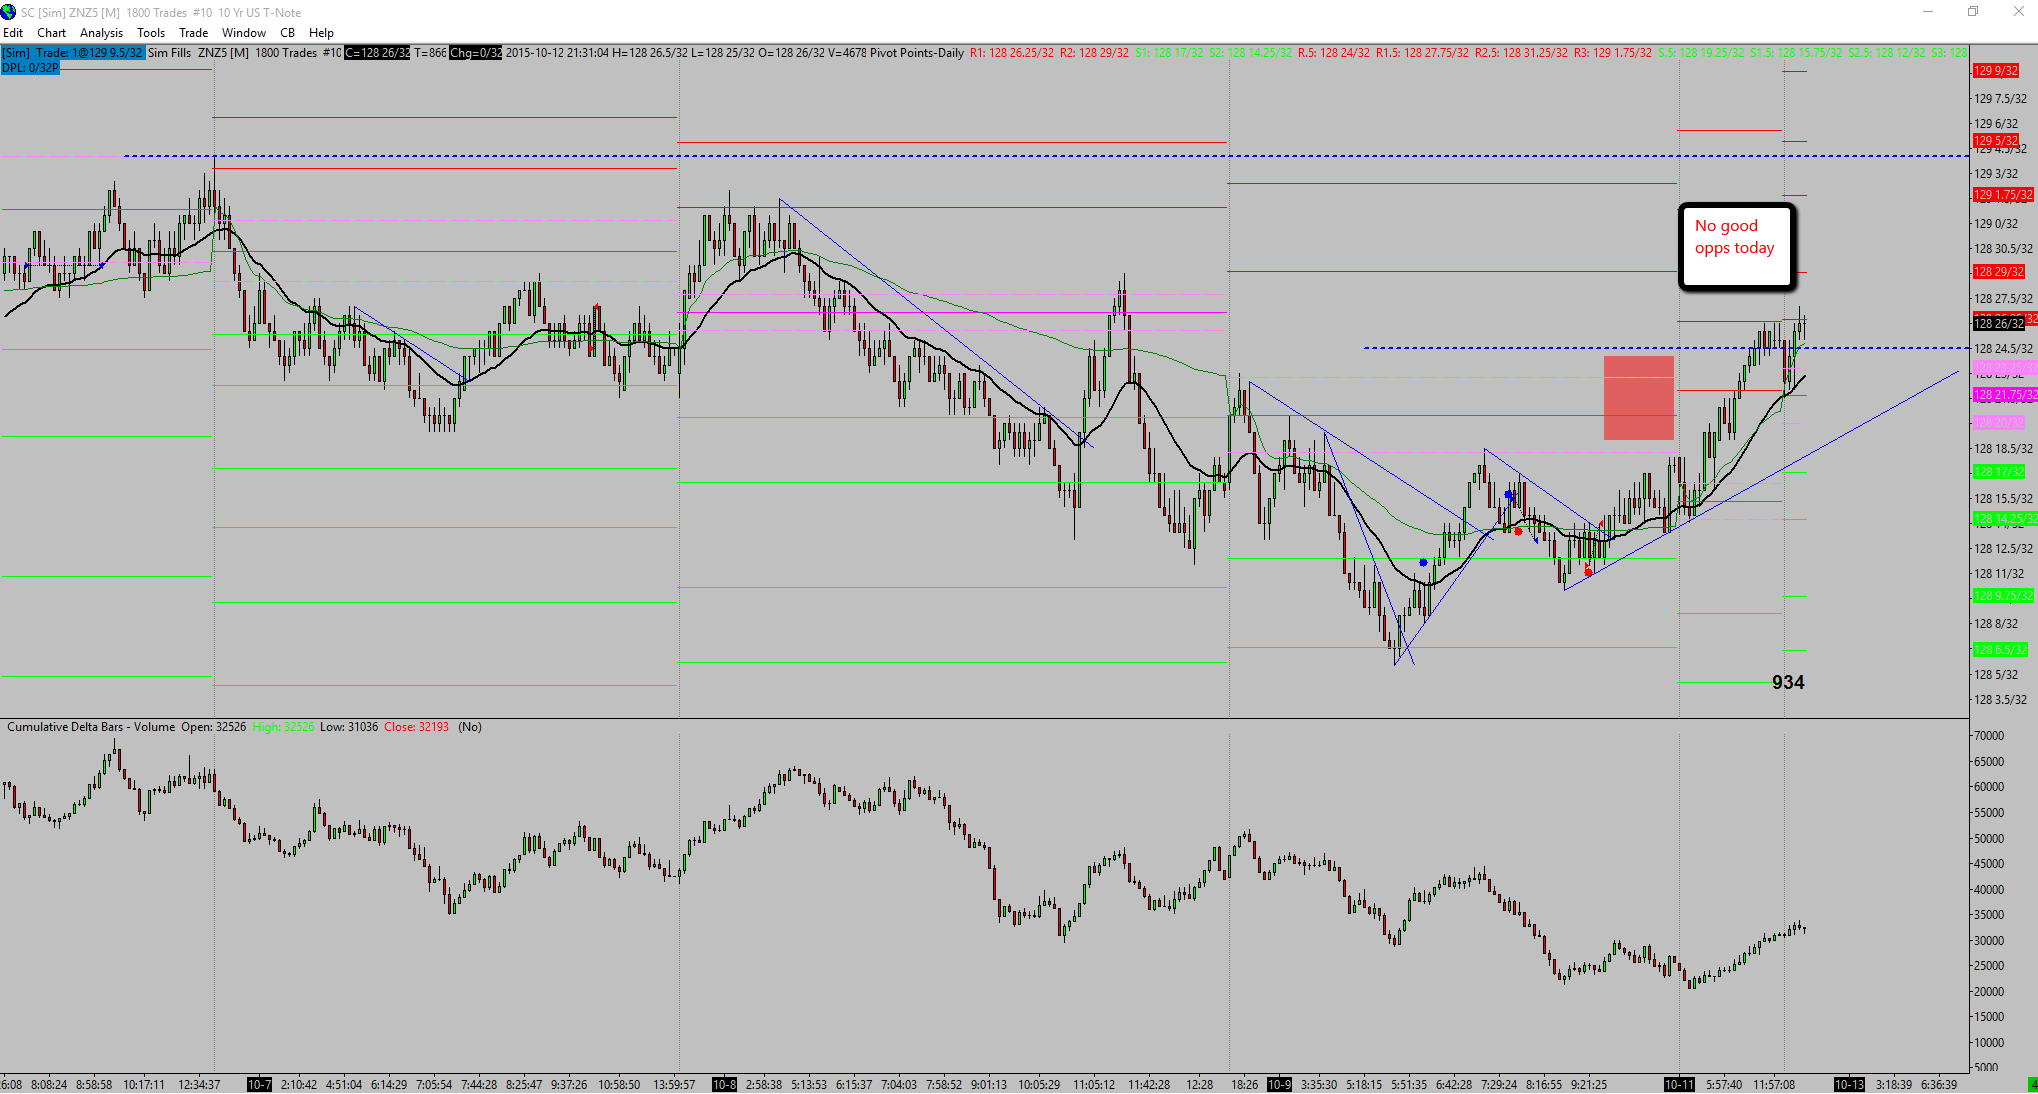Viewport: 2038px width, 1094px height.
Task: Click the 'DPL: 0/32P' label
Action: [x=30, y=68]
